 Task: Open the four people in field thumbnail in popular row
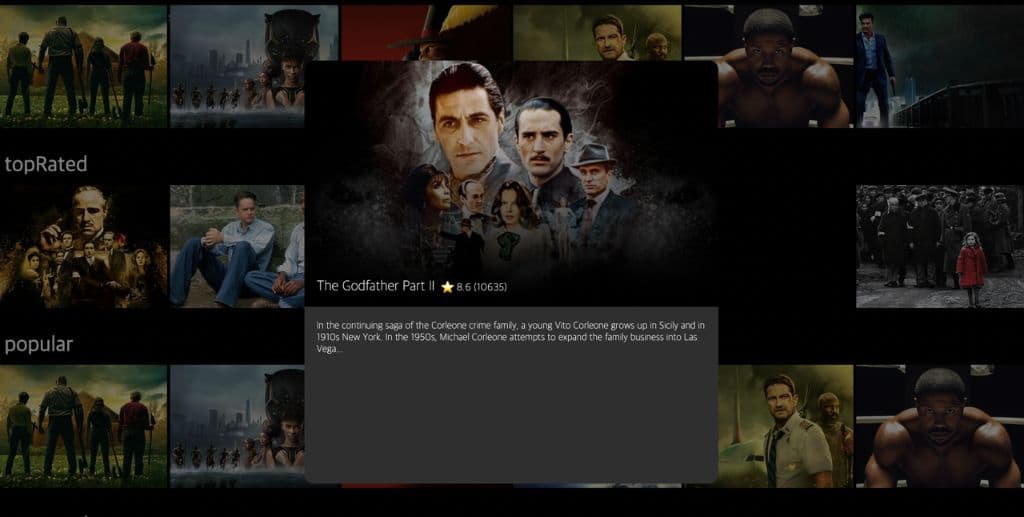tap(84, 426)
